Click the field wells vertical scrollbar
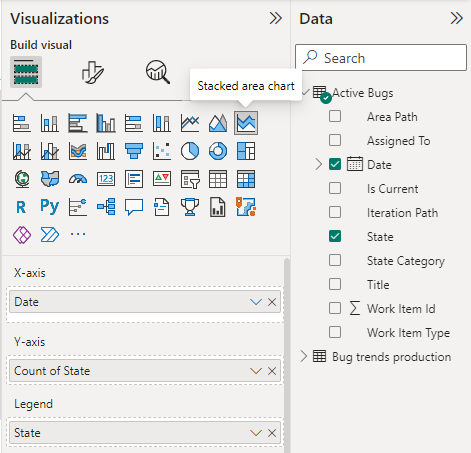 287,355
